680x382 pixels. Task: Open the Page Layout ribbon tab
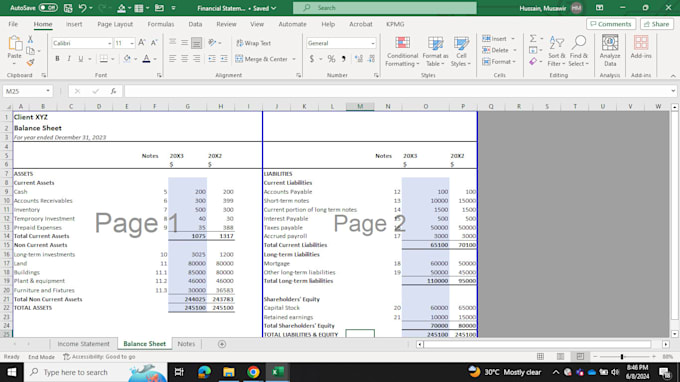pyautogui.click(x=115, y=24)
